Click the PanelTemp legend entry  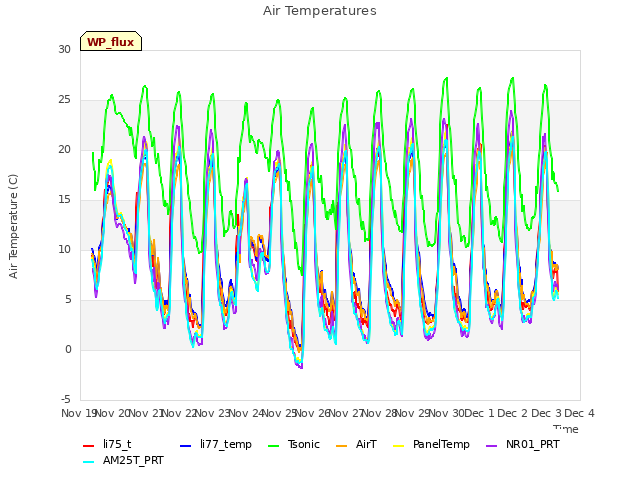coord(431,444)
